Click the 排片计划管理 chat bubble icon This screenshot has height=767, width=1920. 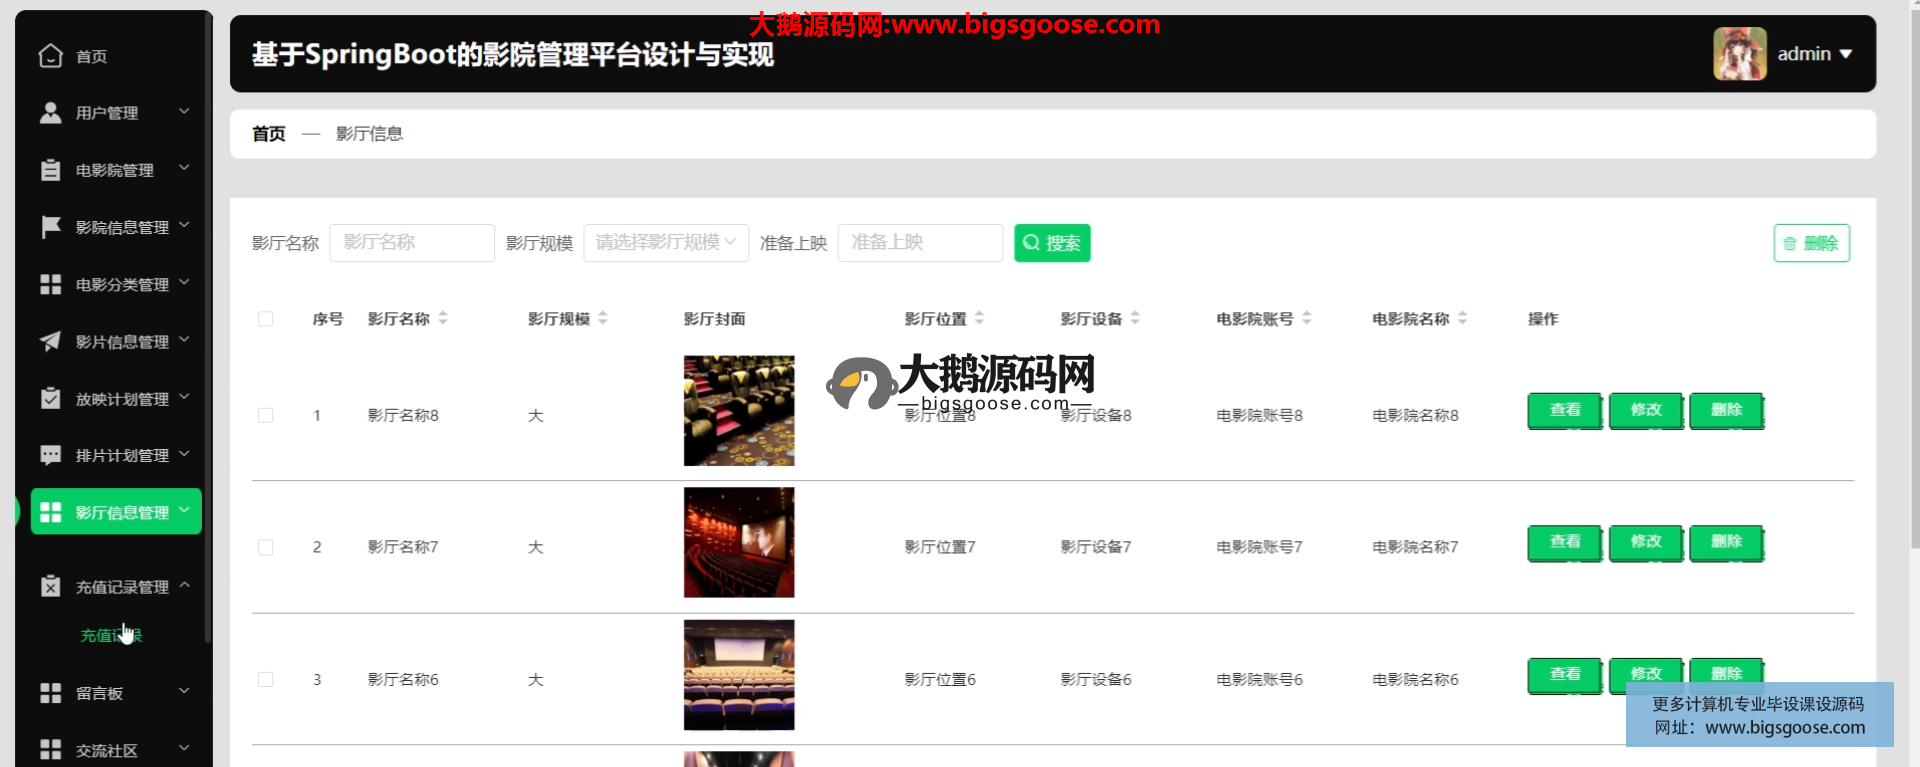point(50,455)
